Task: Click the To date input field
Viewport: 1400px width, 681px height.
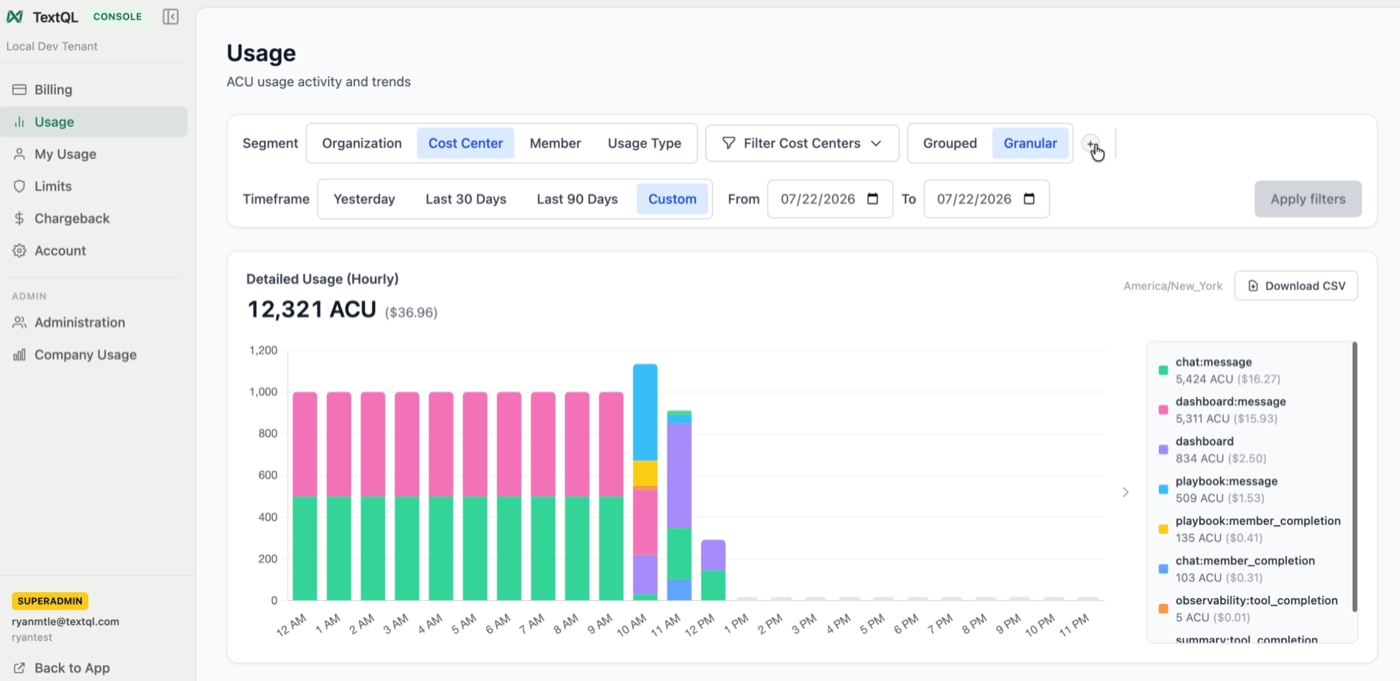Action: coord(986,199)
